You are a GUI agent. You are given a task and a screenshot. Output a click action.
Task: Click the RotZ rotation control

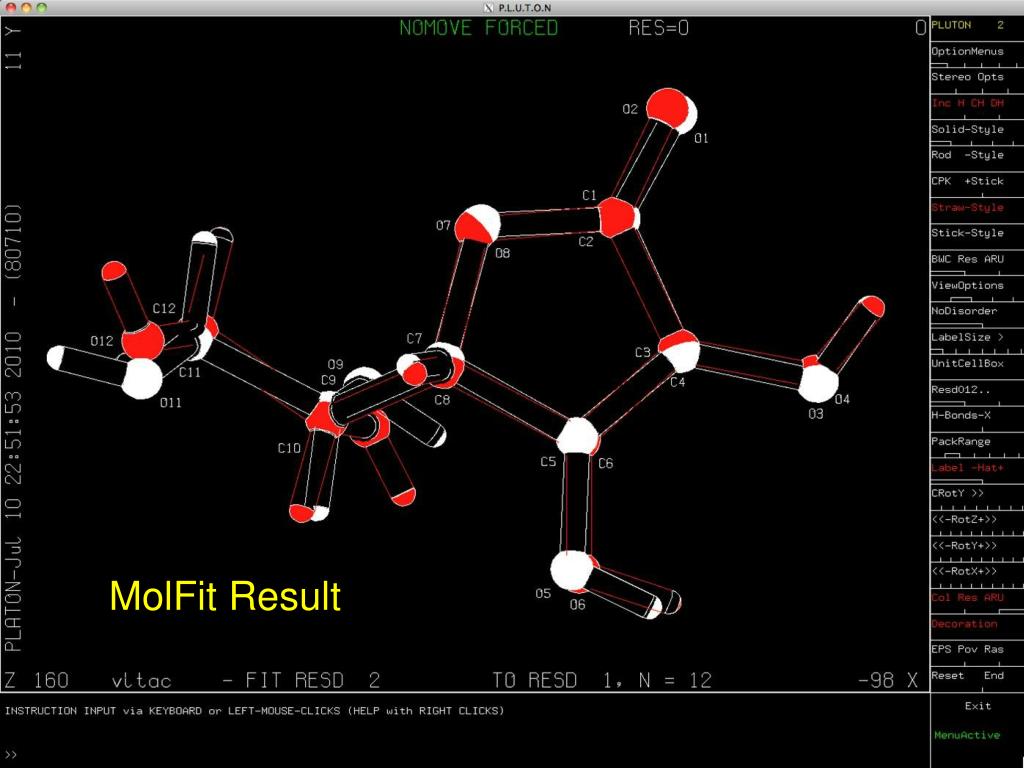click(x=967, y=519)
